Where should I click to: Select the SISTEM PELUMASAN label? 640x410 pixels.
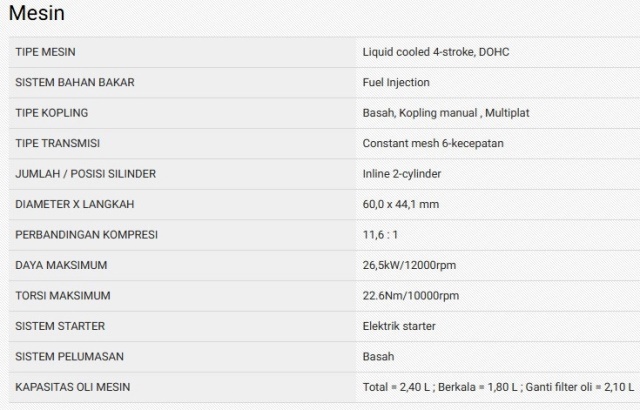(69, 357)
